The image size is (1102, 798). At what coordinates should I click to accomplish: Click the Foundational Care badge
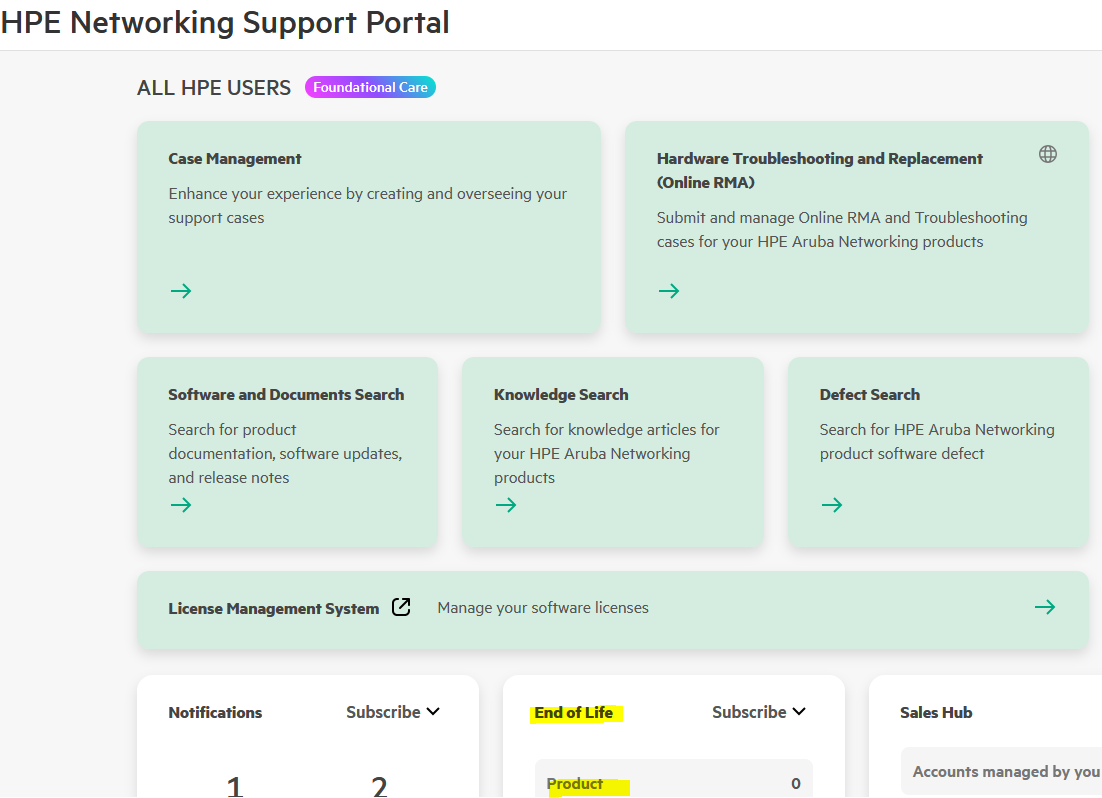(x=370, y=87)
